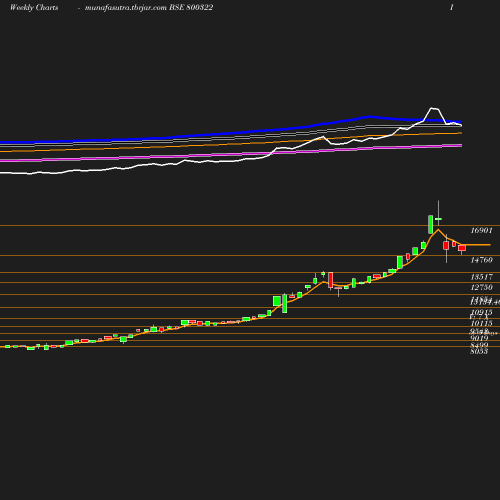The image size is (500, 500).
Task: Click the '10115' price level label
Action: click(481, 323)
